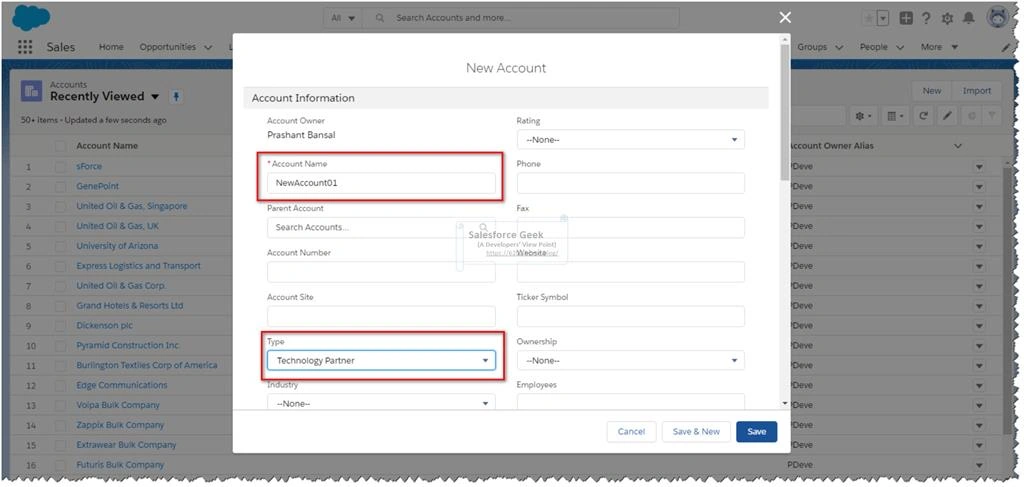Open the favorites list dropdown arrow
1024x487 pixels.
click(883, 18)
